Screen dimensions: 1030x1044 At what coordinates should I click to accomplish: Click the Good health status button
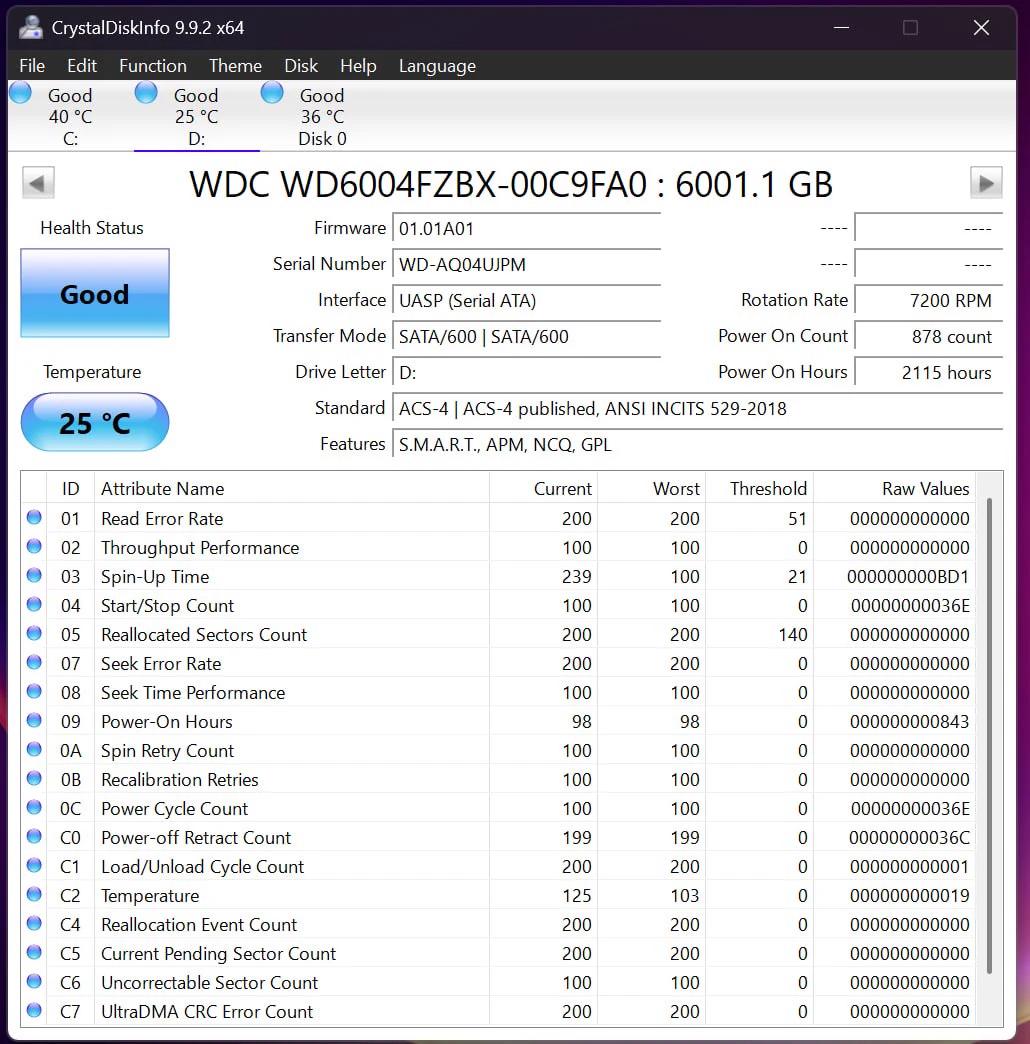(95, 293)
